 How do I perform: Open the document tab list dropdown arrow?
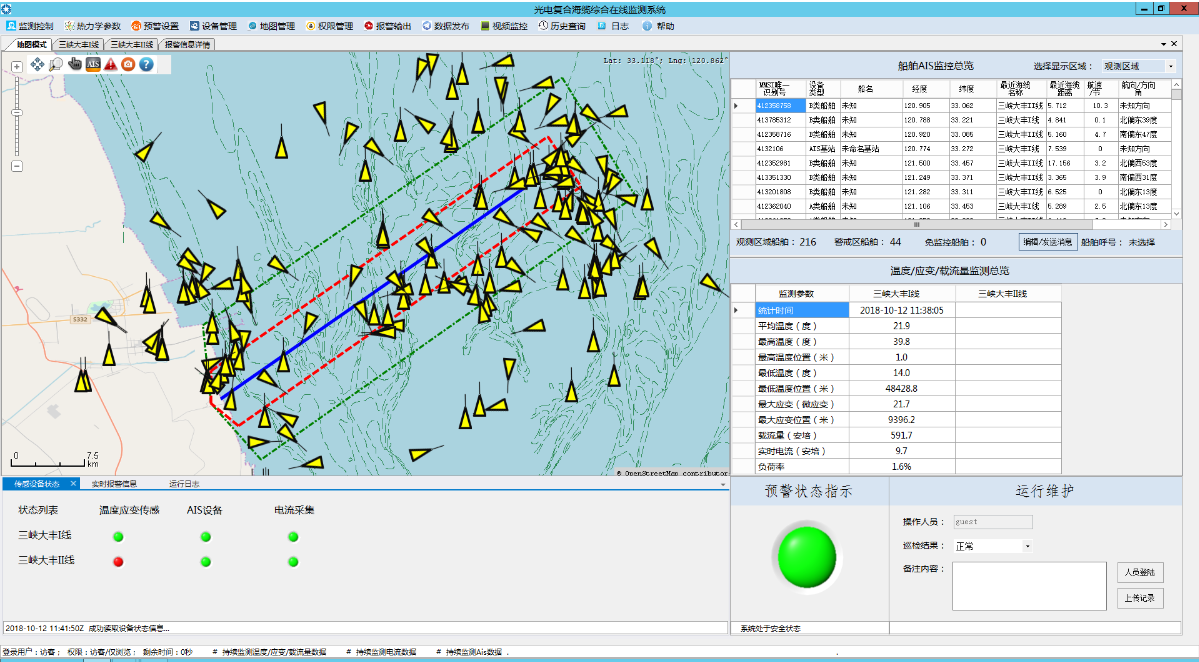tap(1164, 44)
